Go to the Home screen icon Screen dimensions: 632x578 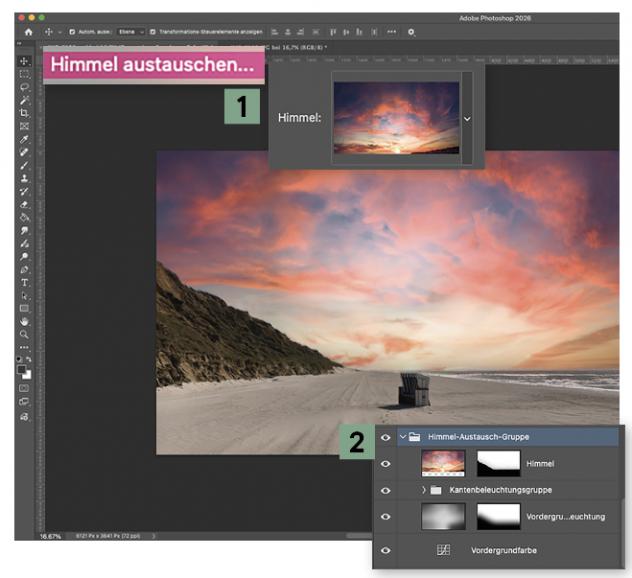28,32
